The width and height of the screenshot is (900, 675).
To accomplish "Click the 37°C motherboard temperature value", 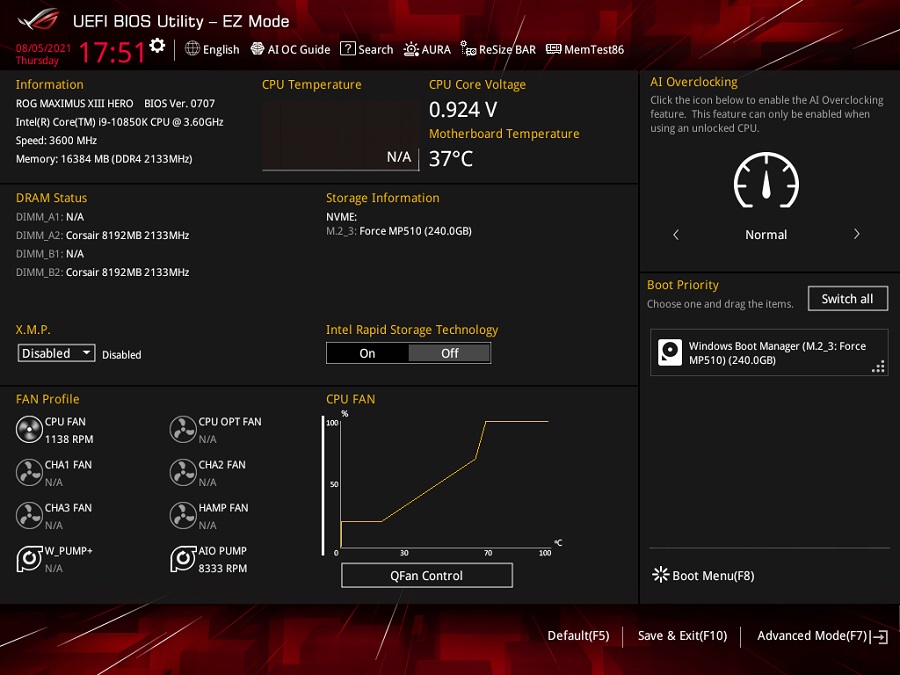I will (451, 158).
